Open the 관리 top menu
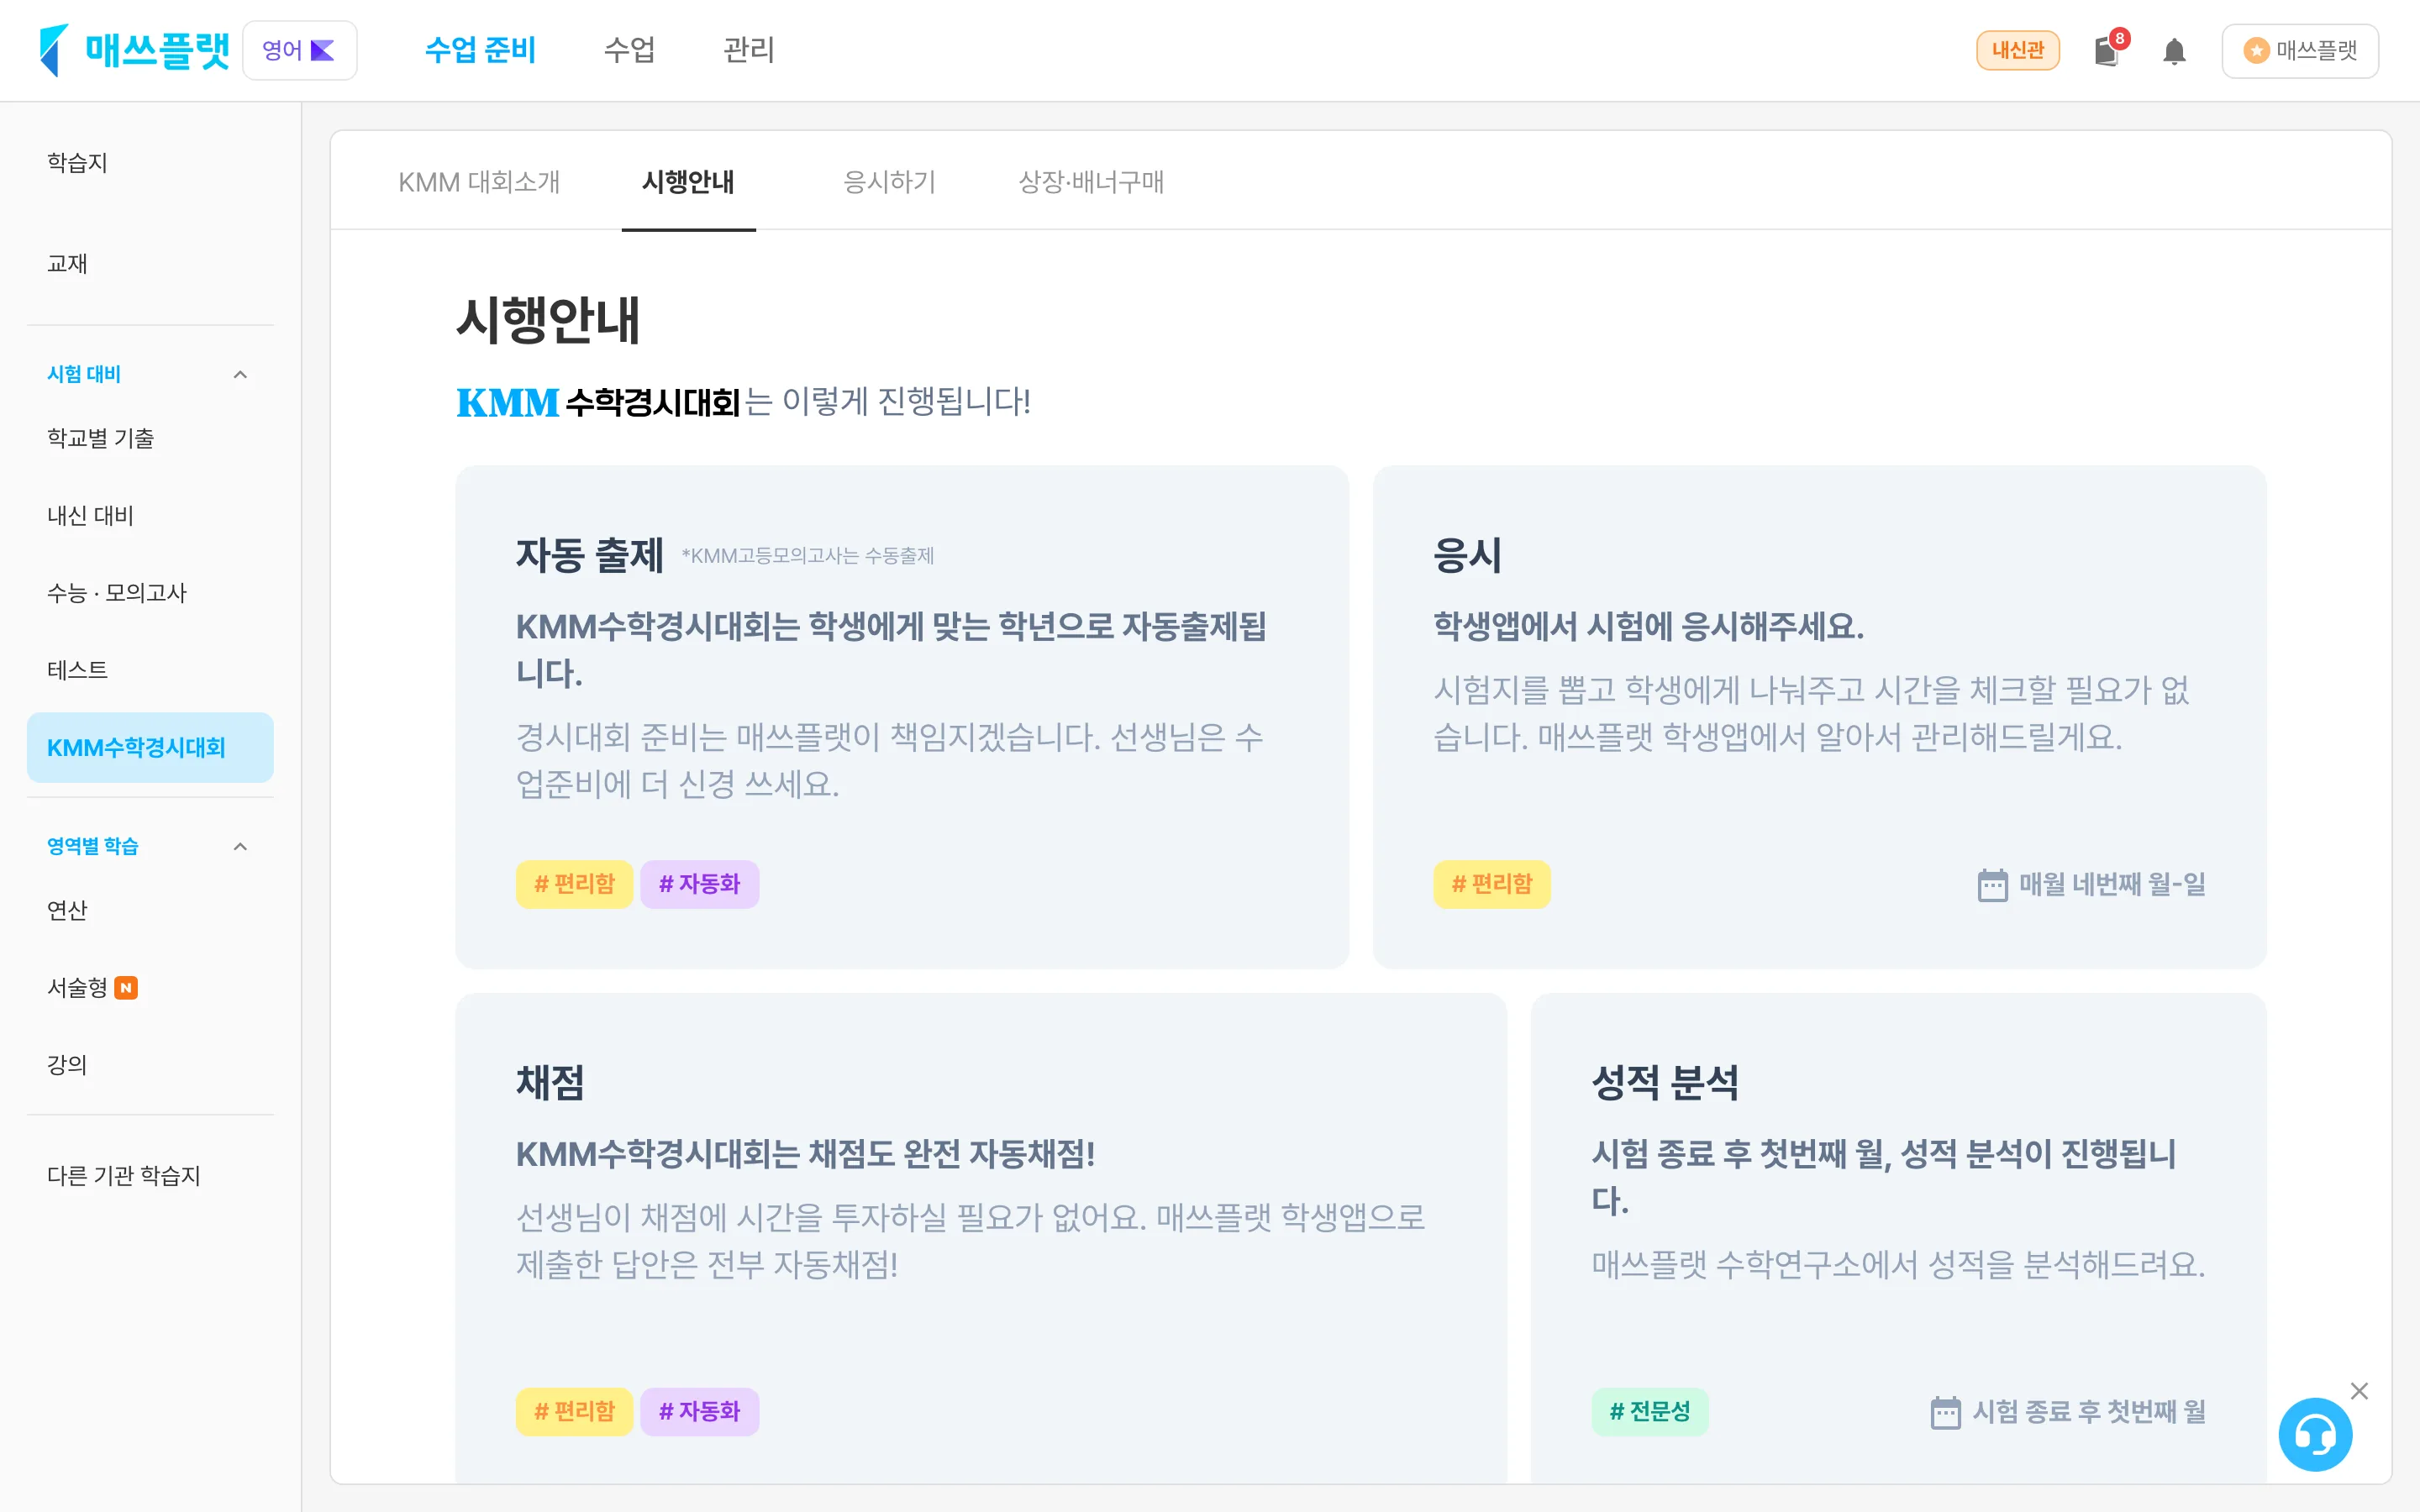Viewport: 2420px width, 1512px height. point(749,50)
